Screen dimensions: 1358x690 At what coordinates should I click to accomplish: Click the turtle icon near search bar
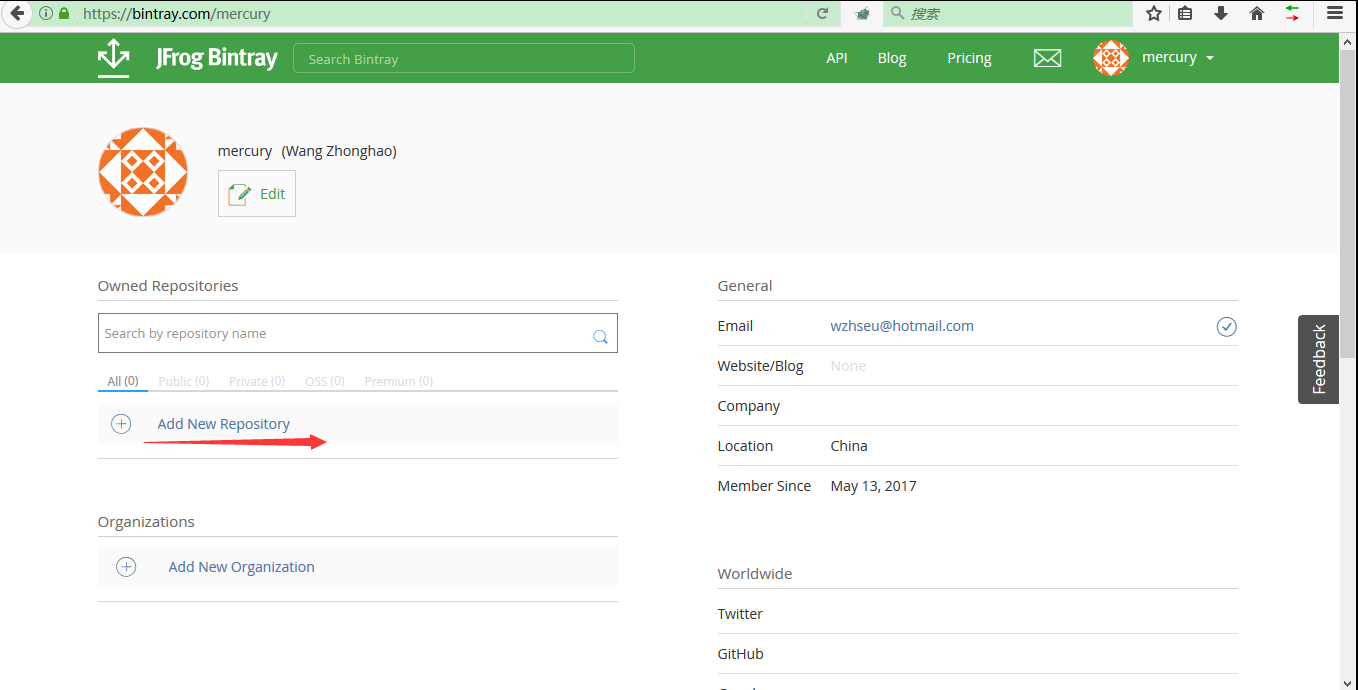862,14
